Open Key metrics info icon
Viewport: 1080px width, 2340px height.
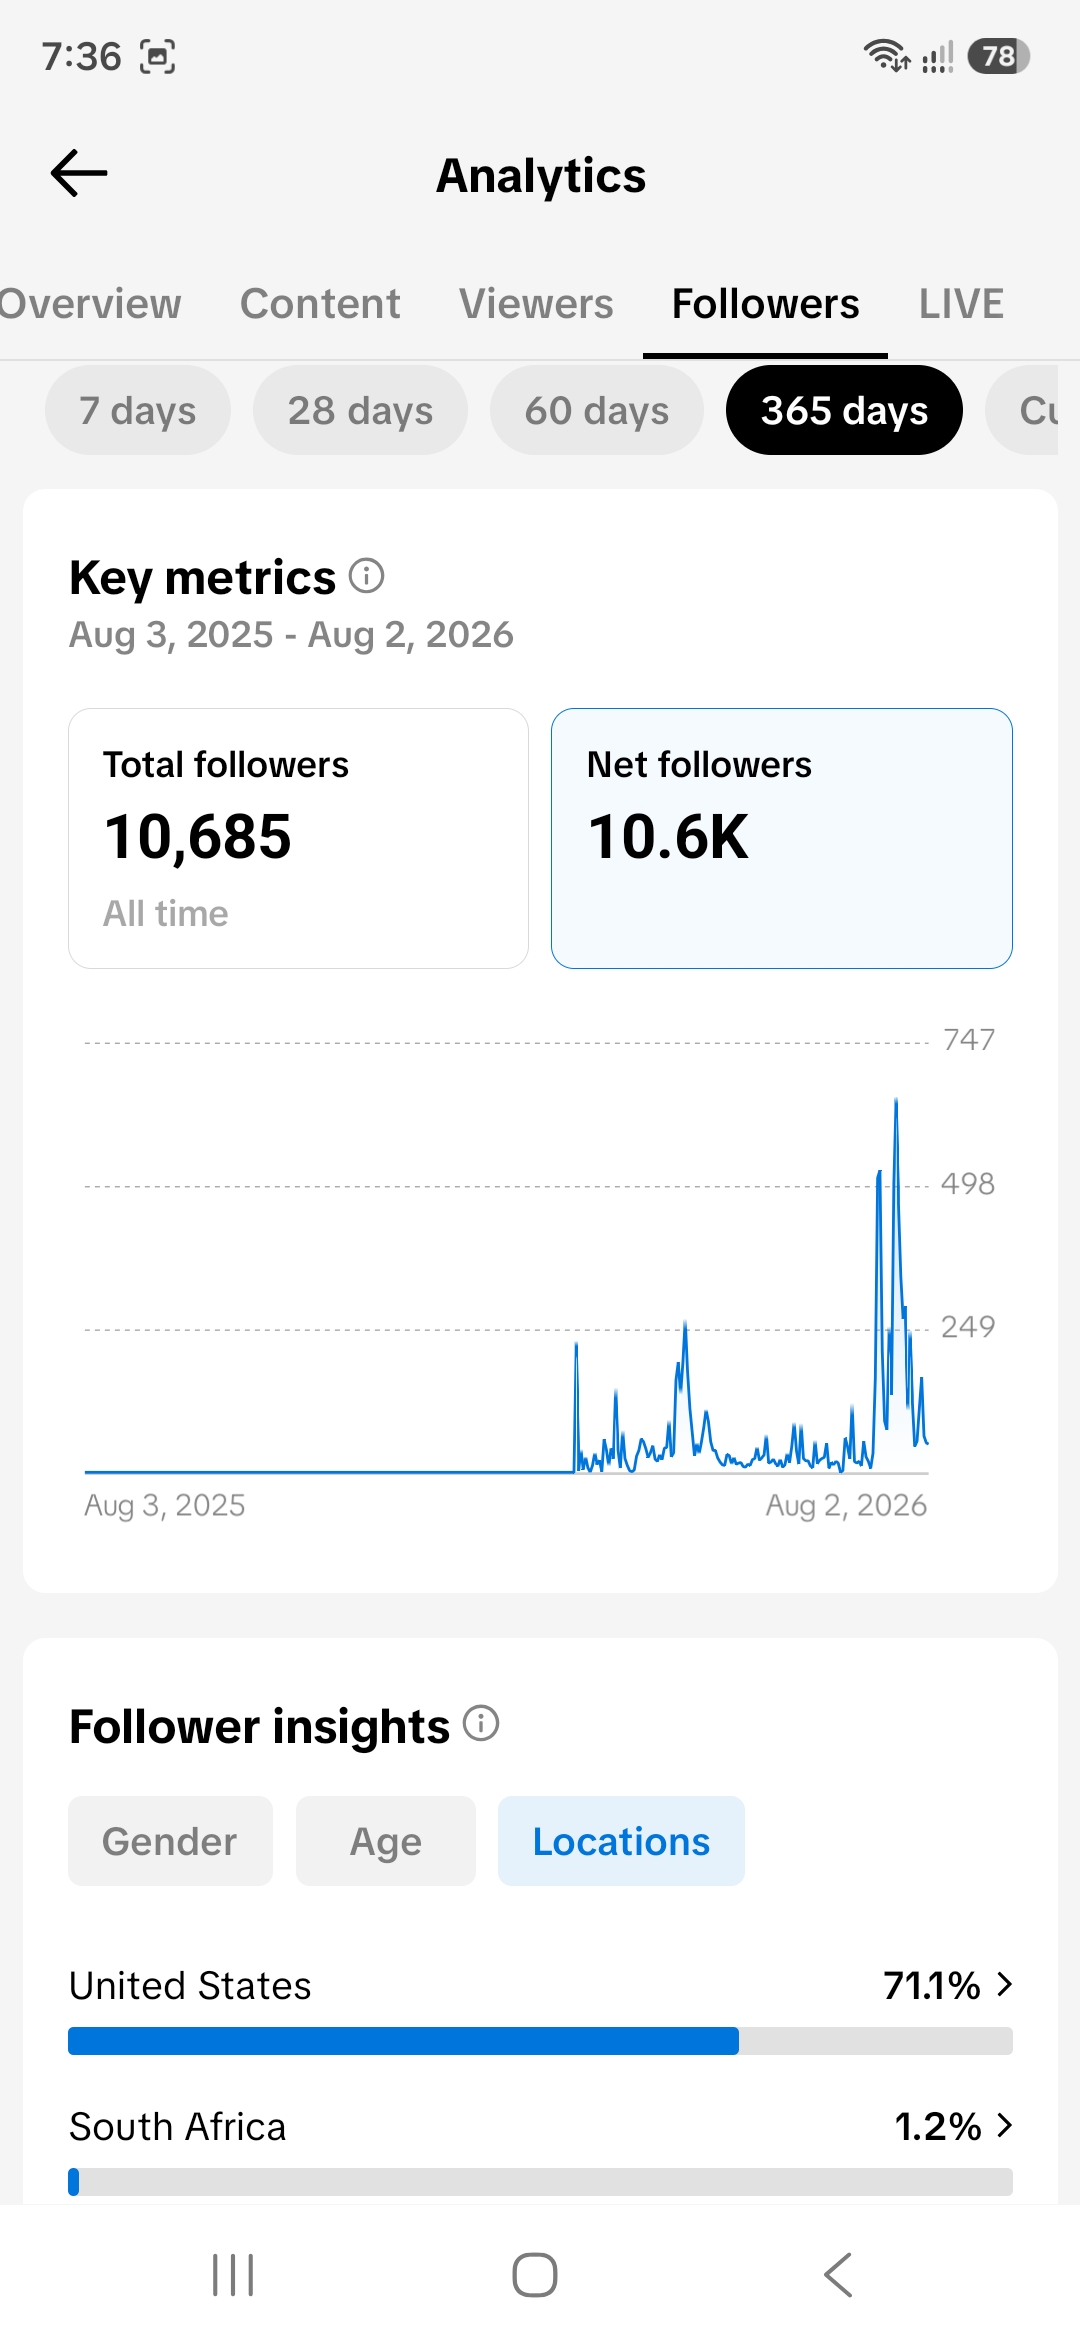(x=366, y=576)
